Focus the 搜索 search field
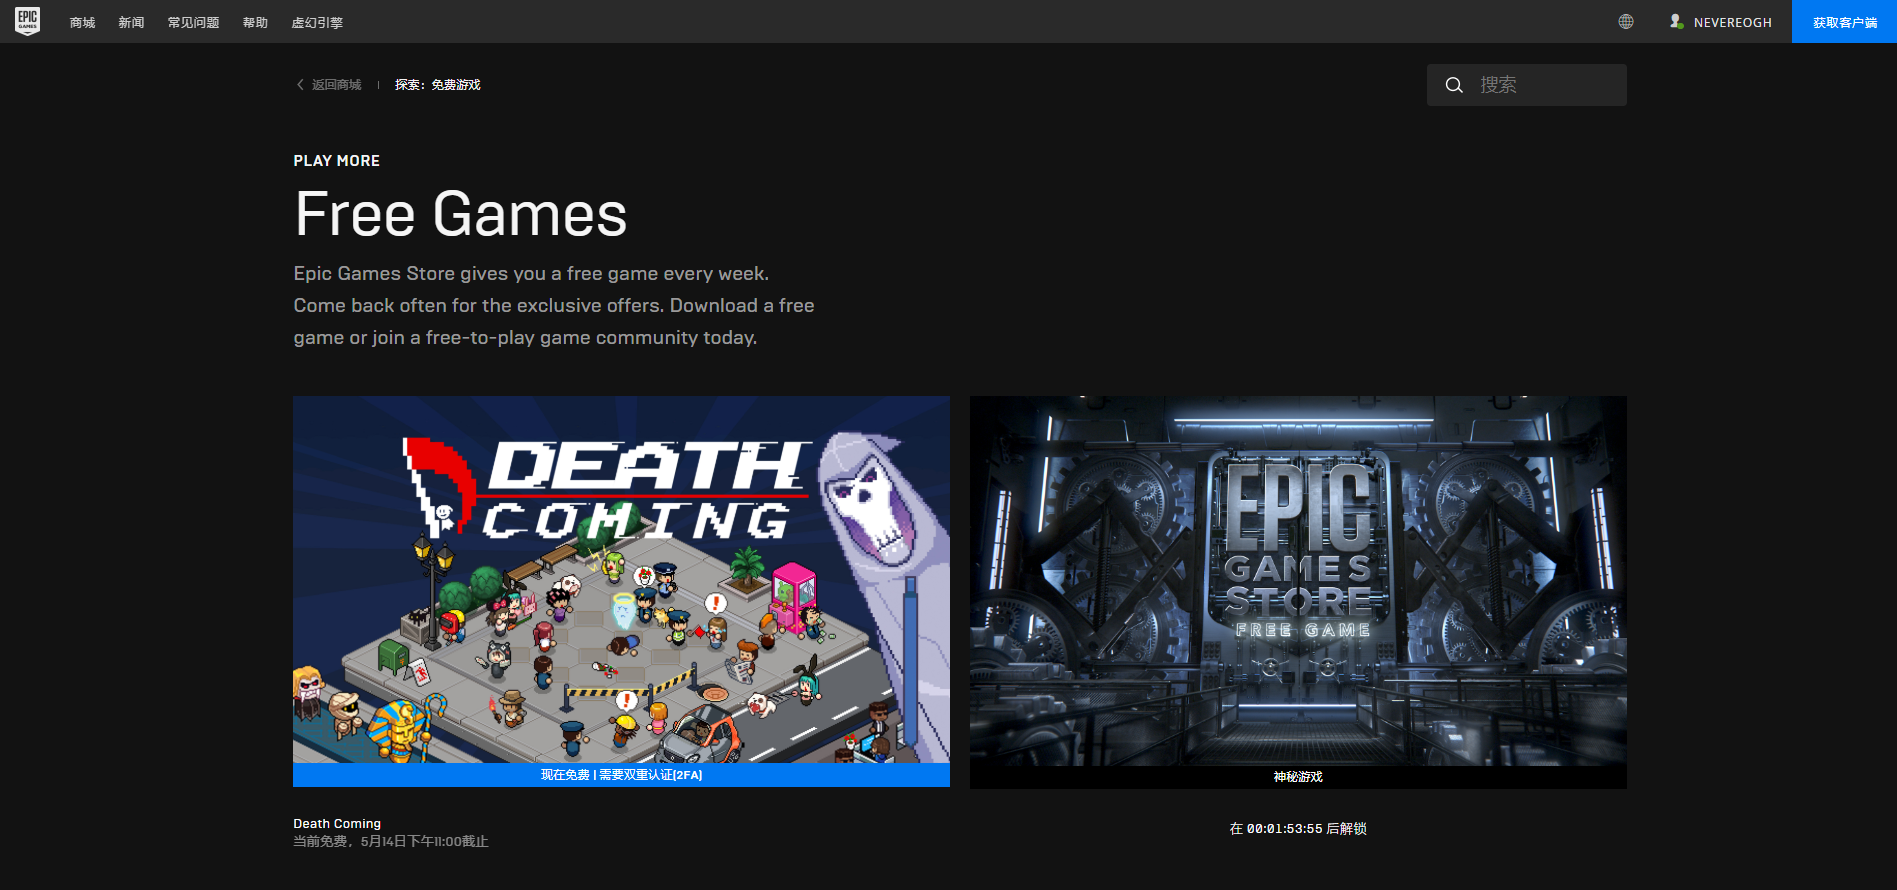The image size is (1897, 890). (1527, 85)
